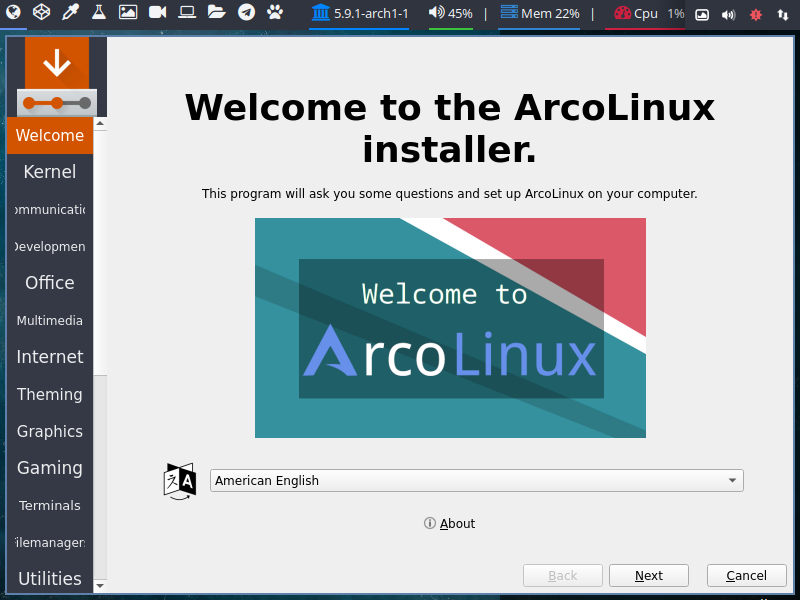Click the dropdown arrow of language selector
Screen dimensions: 800x600
coord(732,481)
